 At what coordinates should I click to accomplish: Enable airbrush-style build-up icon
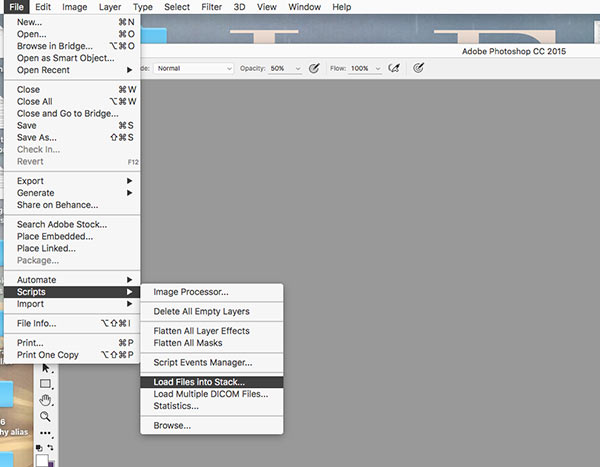click(394, 68)
